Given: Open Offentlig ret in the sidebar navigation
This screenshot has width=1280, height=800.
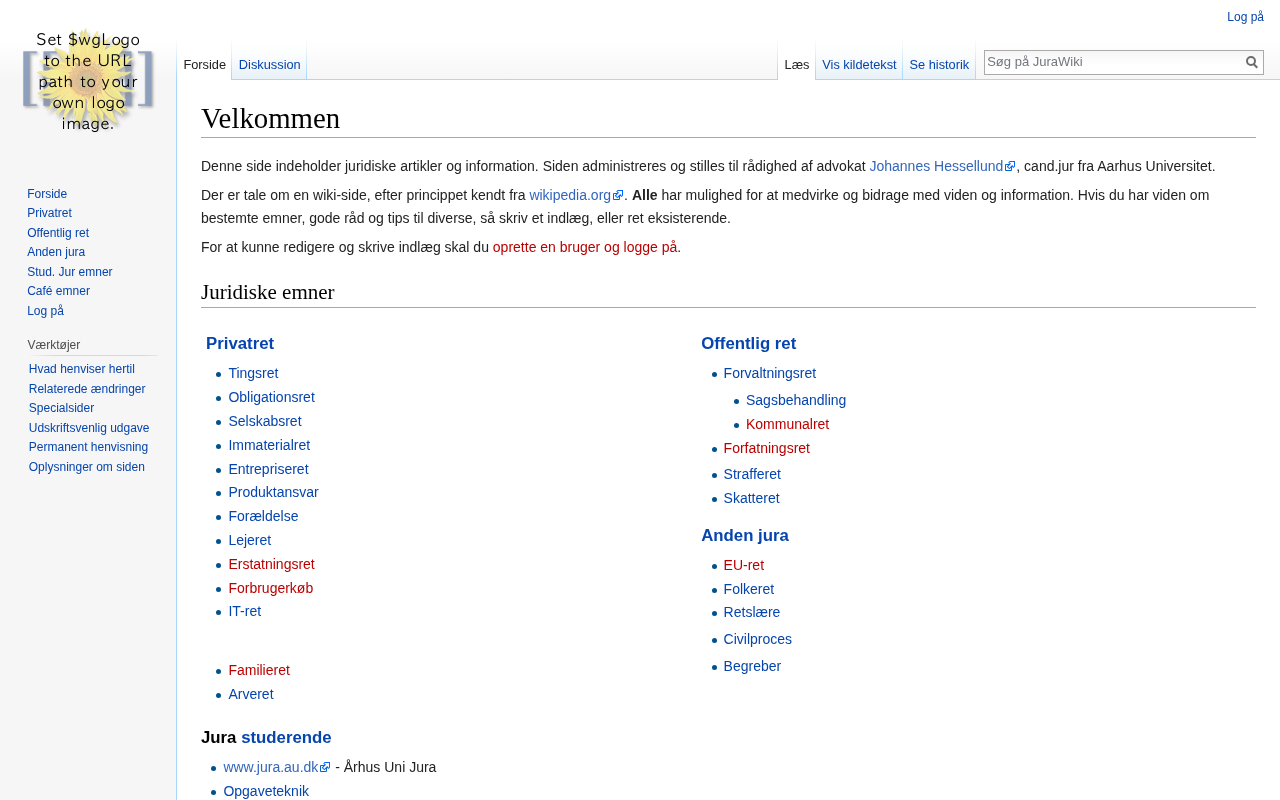Looking at the screenshot, I should pyautogui.click(x=58, y=233).
